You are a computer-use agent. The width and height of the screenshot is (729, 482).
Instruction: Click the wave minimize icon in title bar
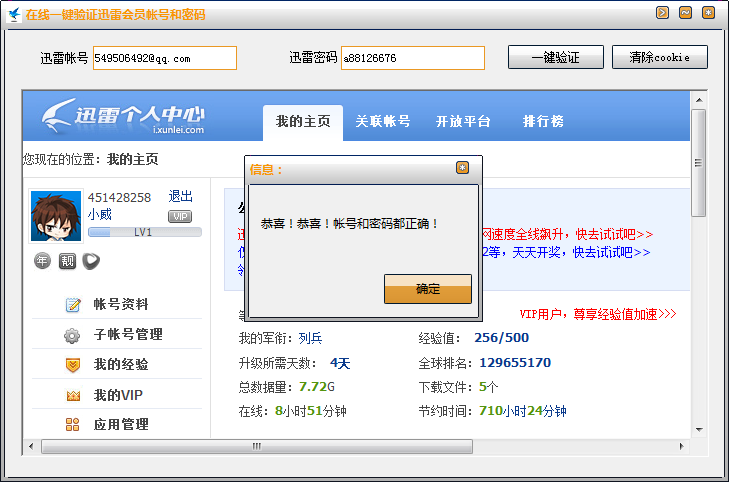[685, 13]
